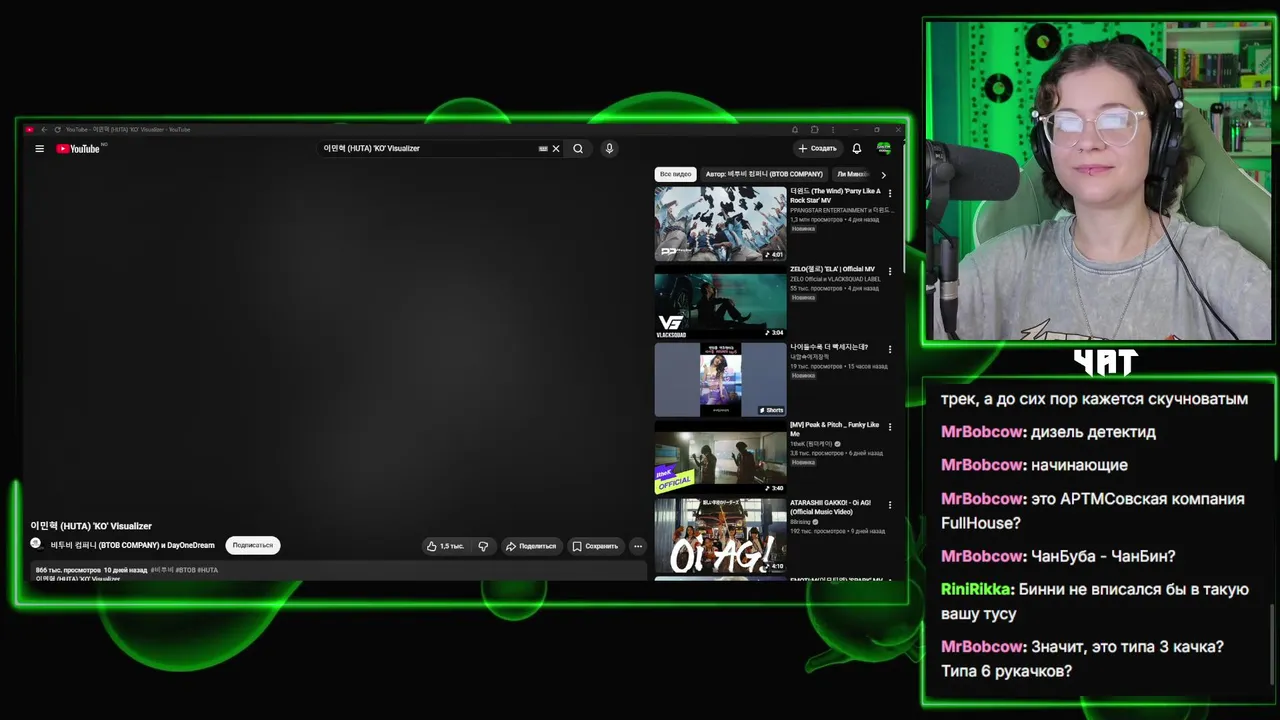Select the 'Все видео' filter chip

(675, 174)
